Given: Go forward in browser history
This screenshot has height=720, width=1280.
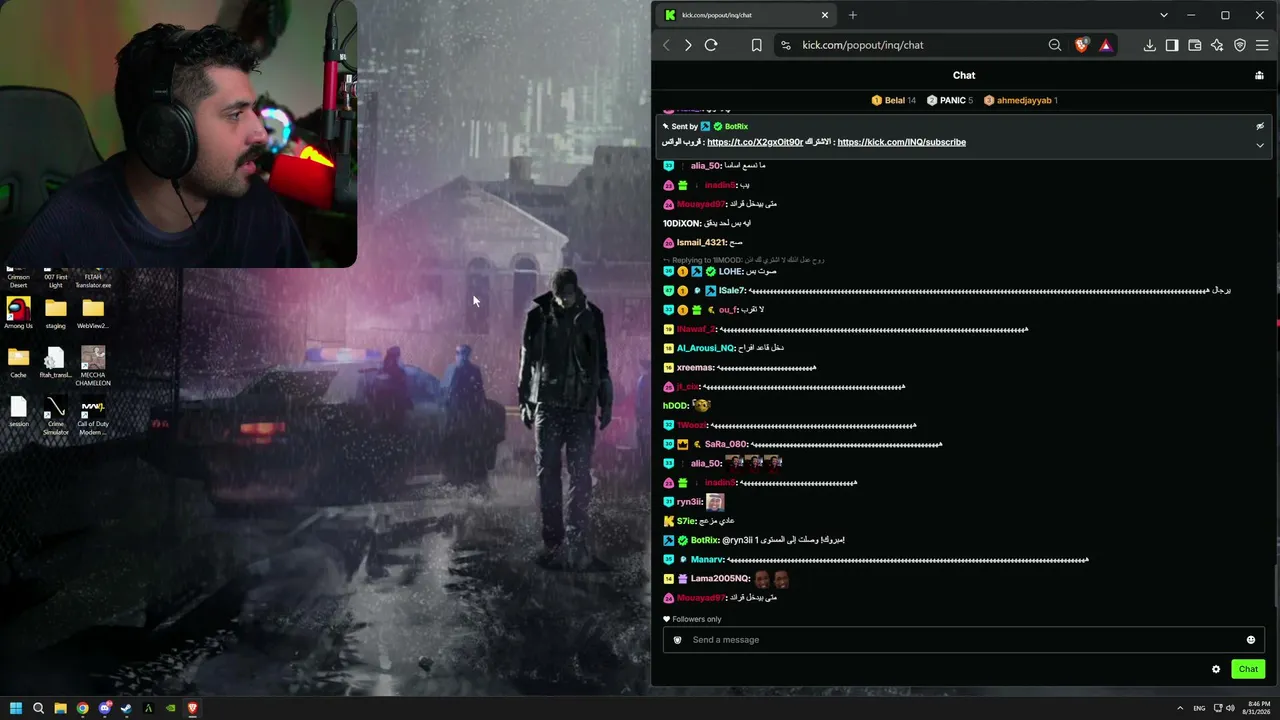Looking at the screenshot, I should tap(688, 45).
